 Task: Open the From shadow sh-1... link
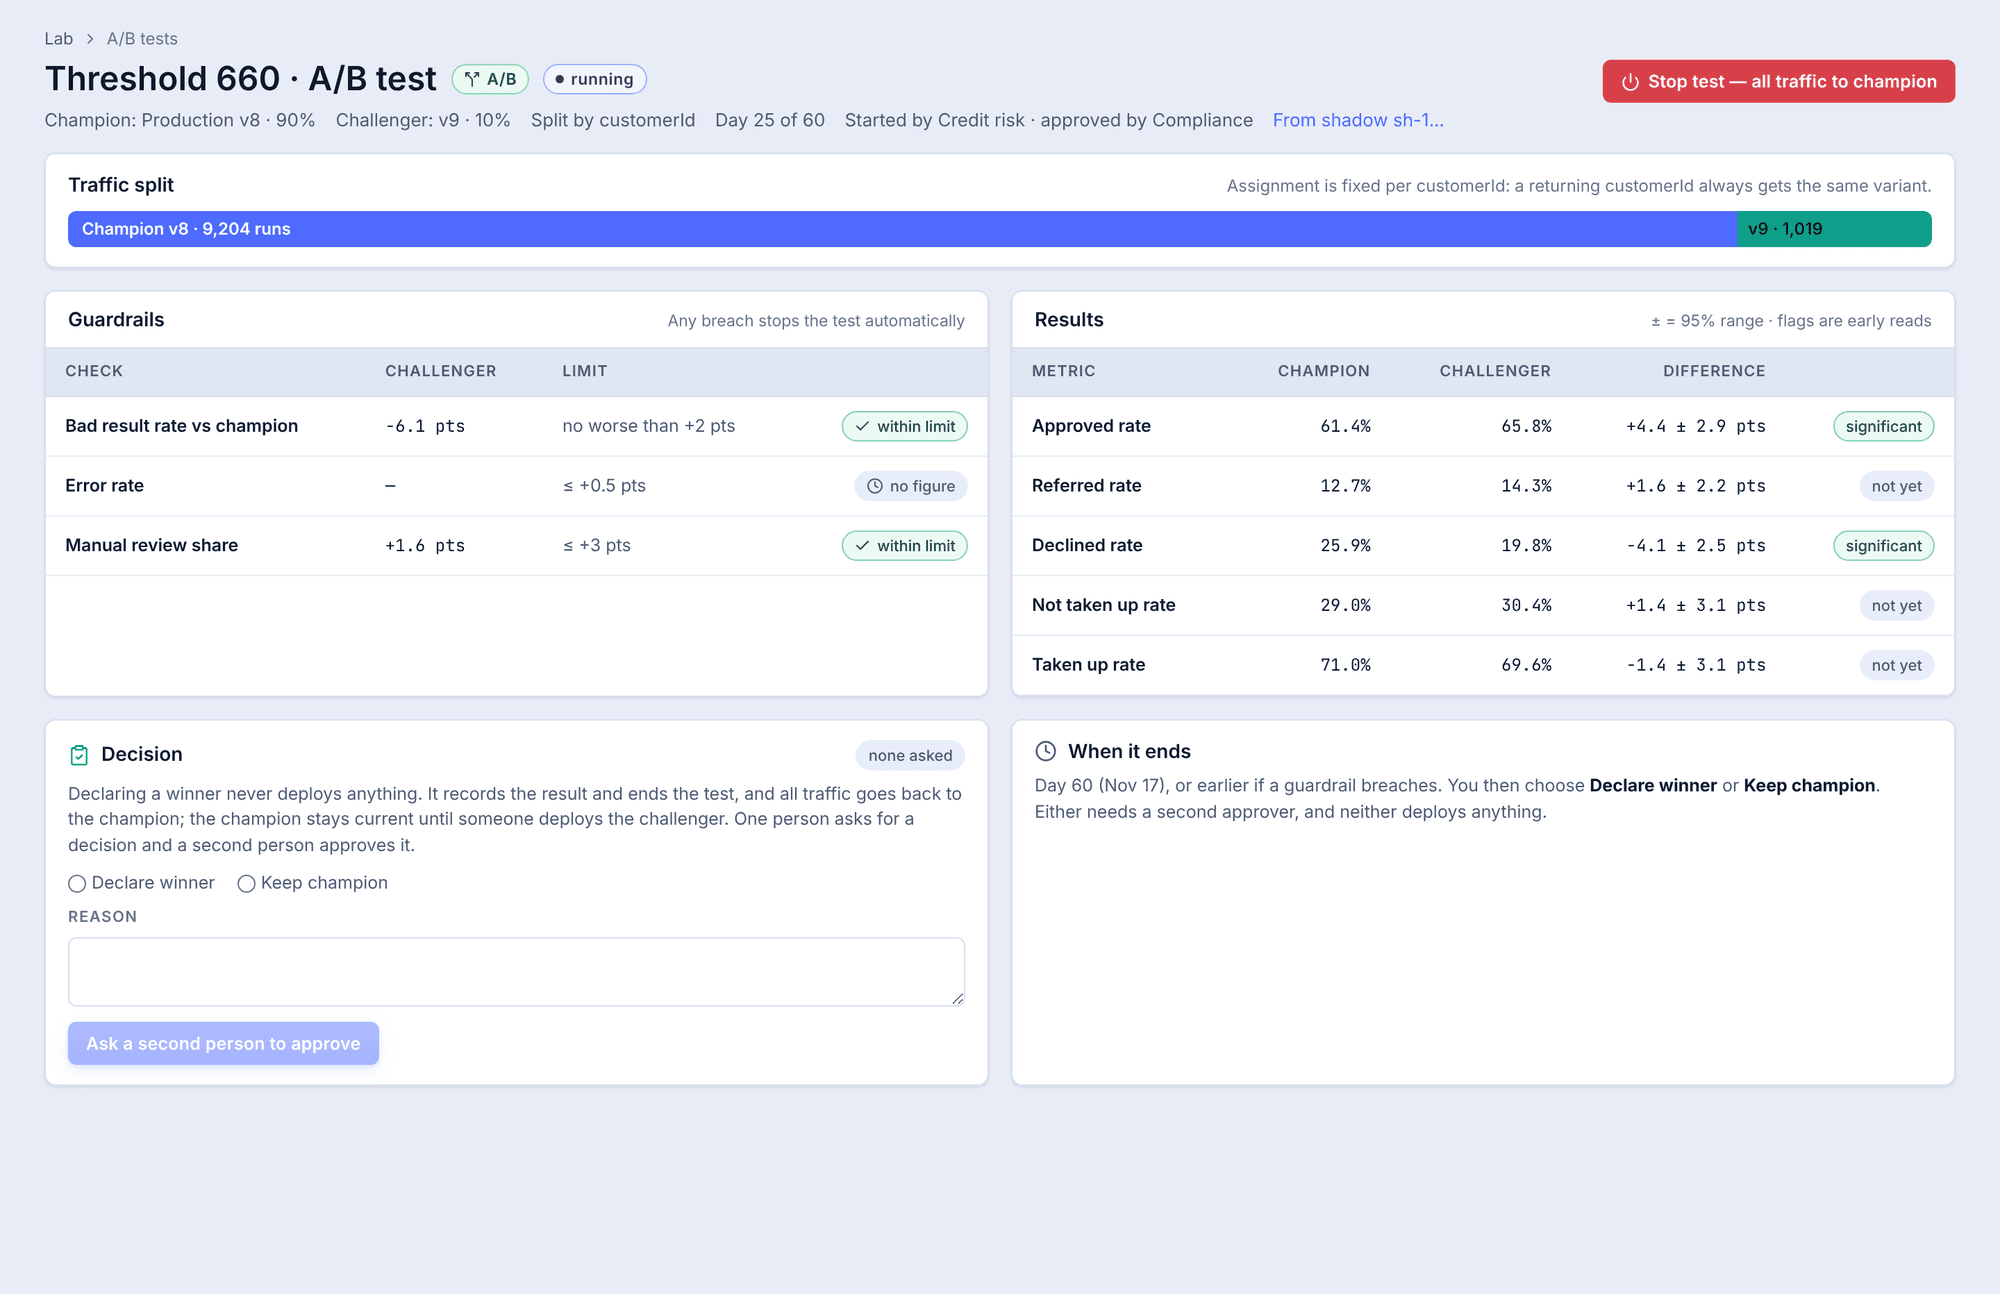[1358, 120]
